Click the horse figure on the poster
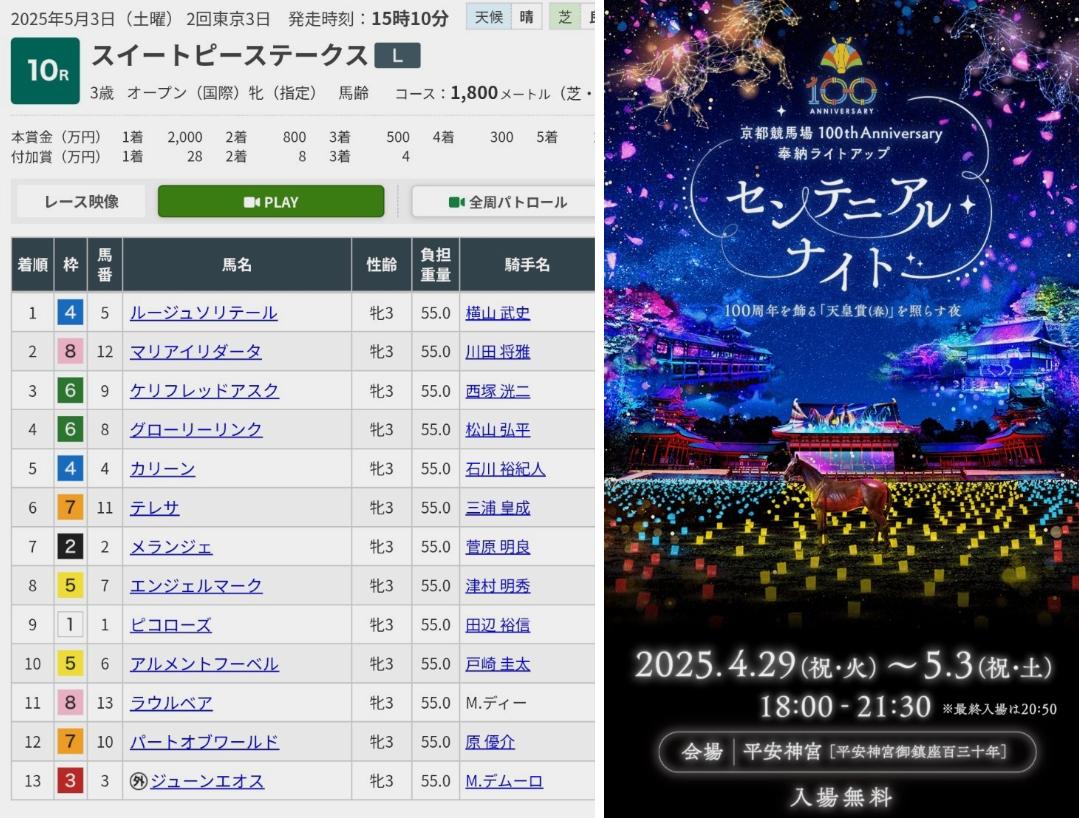This screenshot has height=818, width=1079. 838,492
